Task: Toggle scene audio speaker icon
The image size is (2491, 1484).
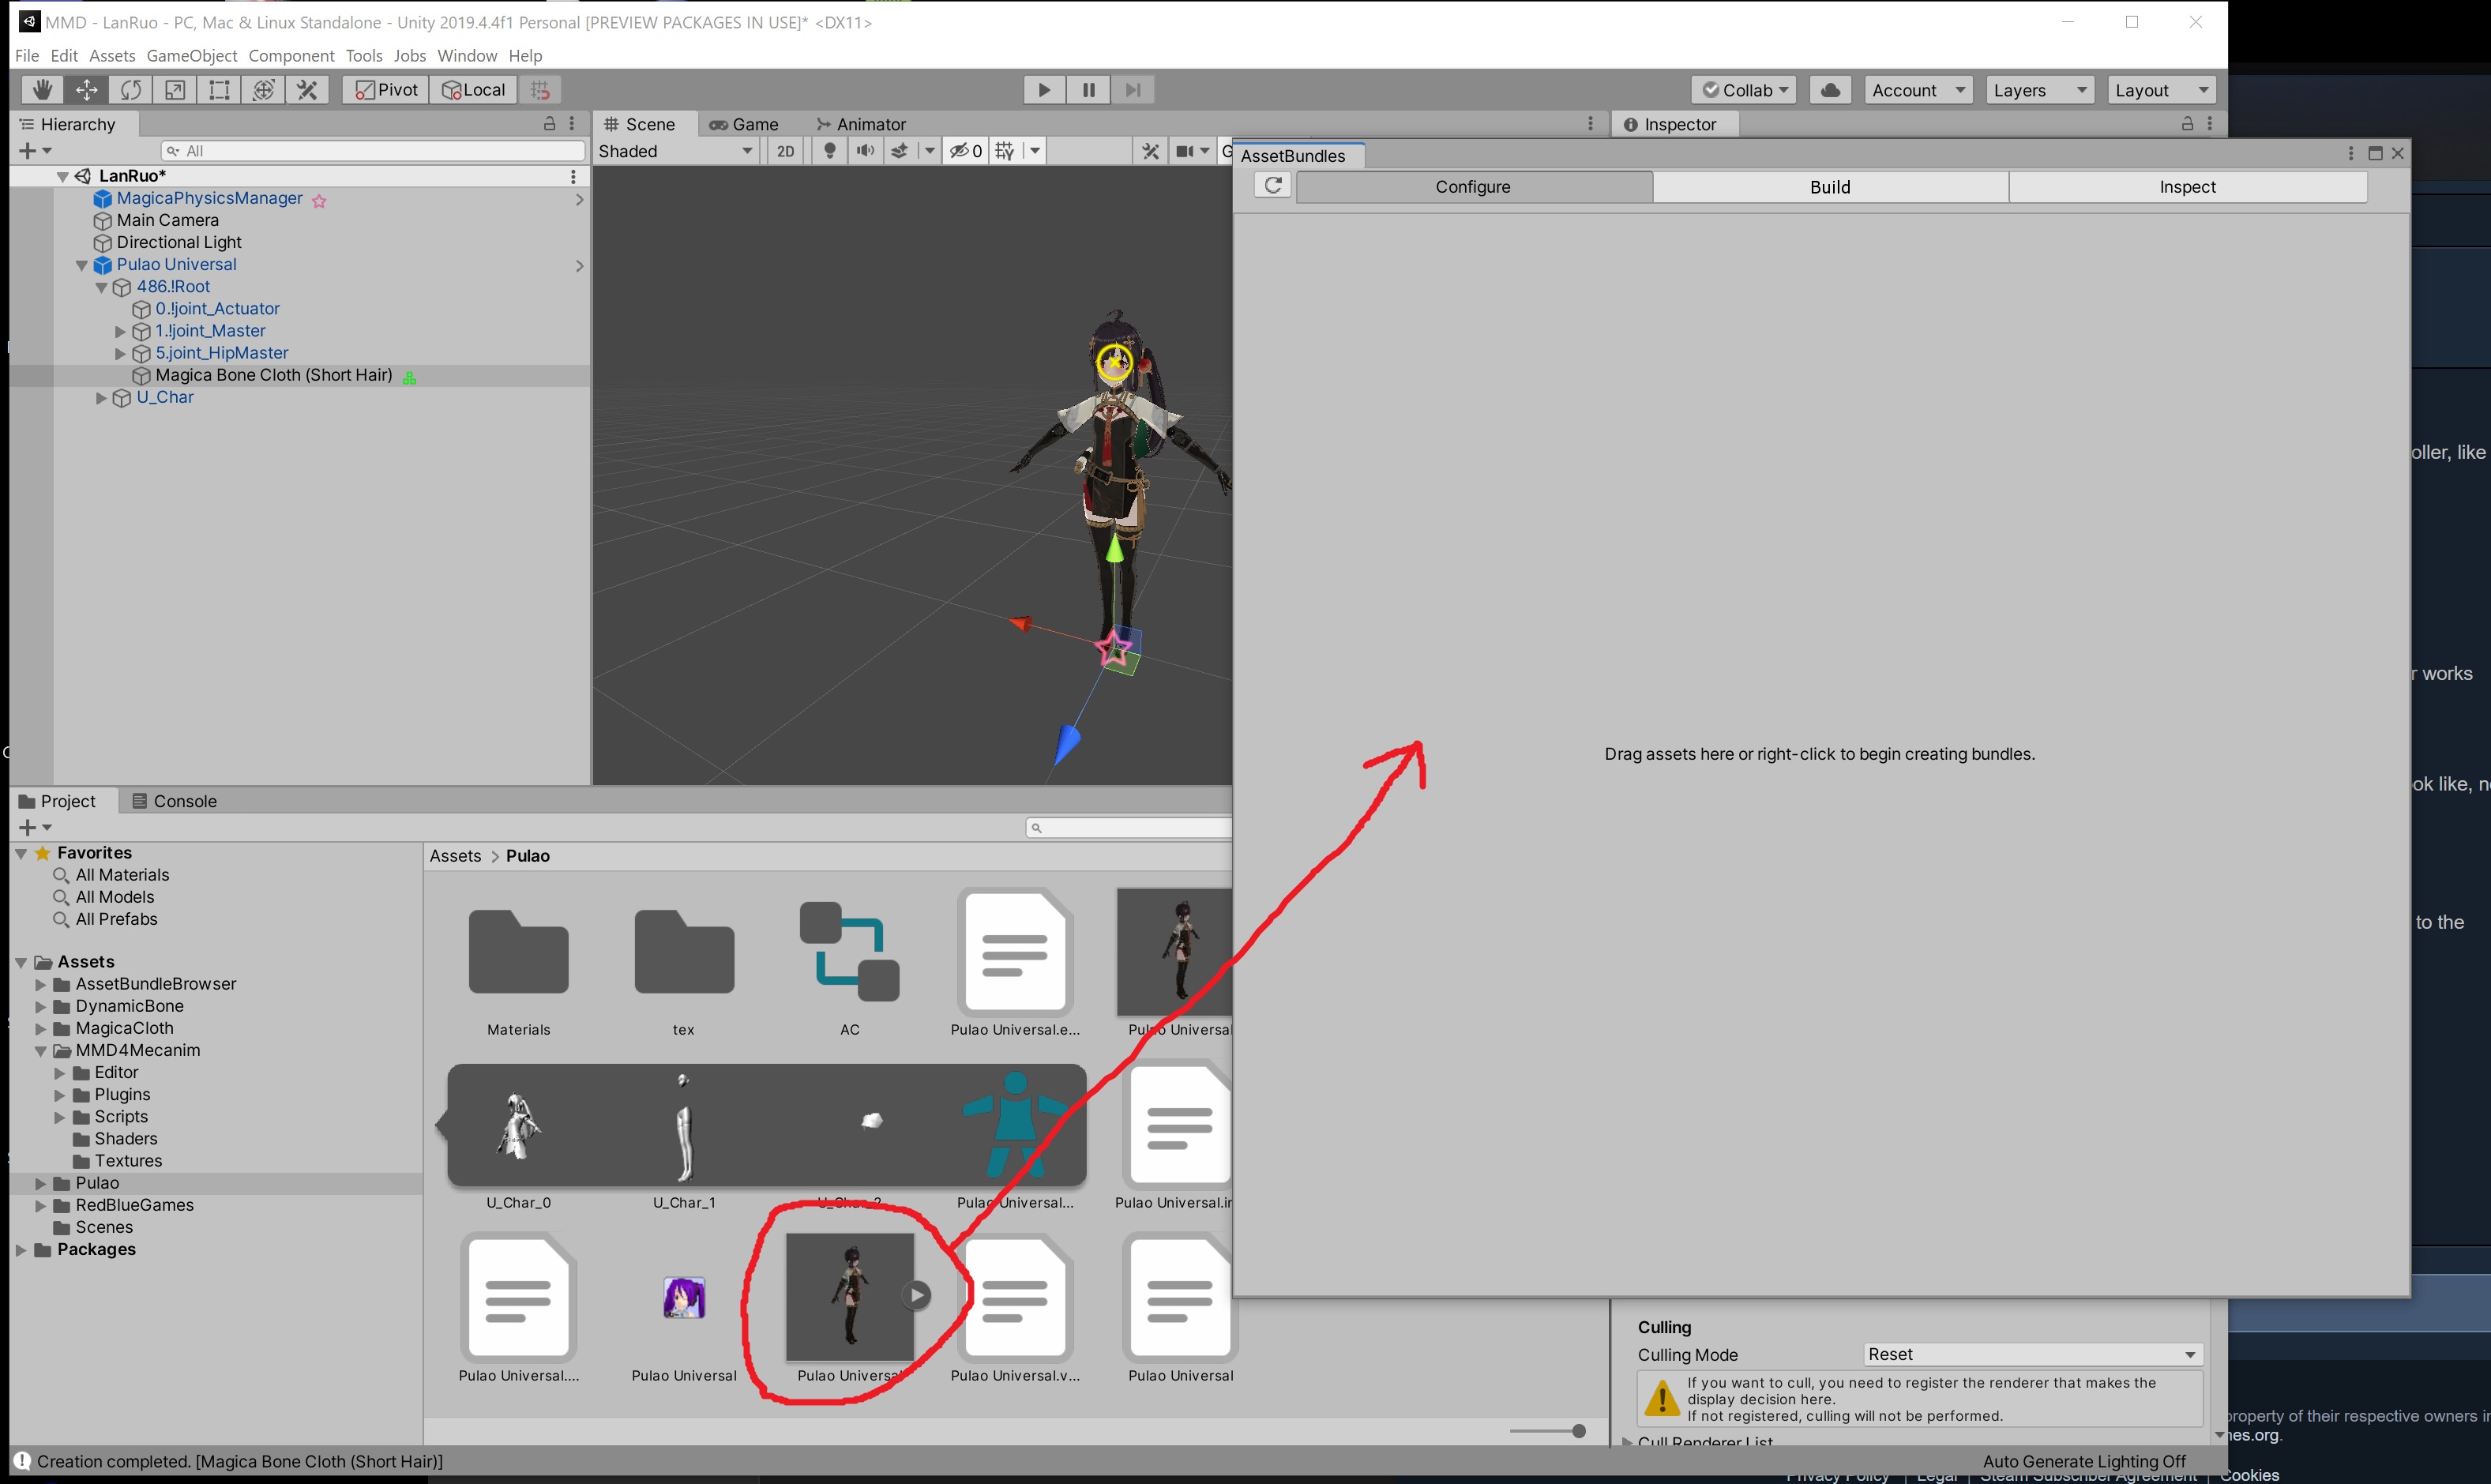Action: 865,151
